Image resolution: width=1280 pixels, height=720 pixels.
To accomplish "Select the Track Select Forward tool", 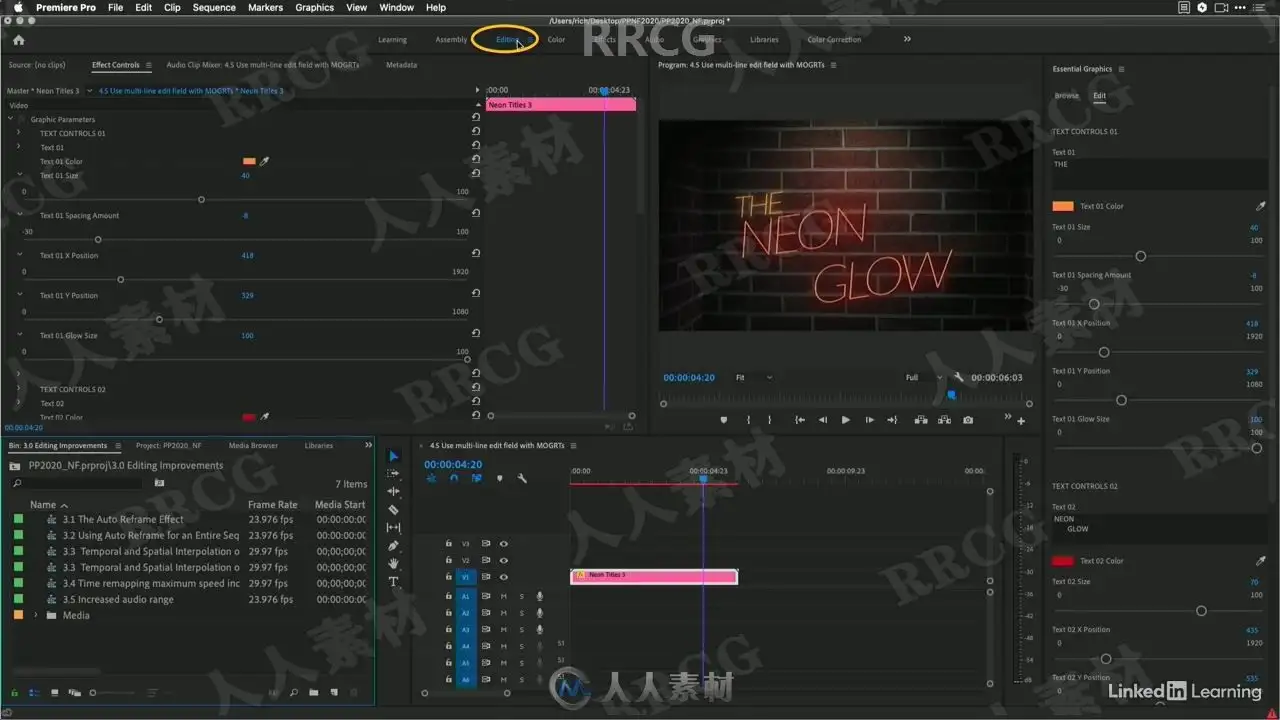I will click(393, 474).
